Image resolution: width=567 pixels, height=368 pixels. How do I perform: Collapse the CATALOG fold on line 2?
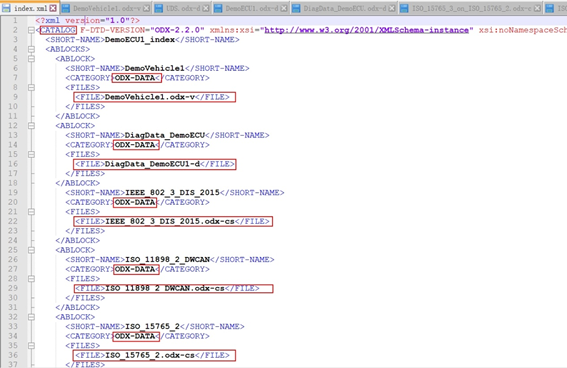pos(31,30)
